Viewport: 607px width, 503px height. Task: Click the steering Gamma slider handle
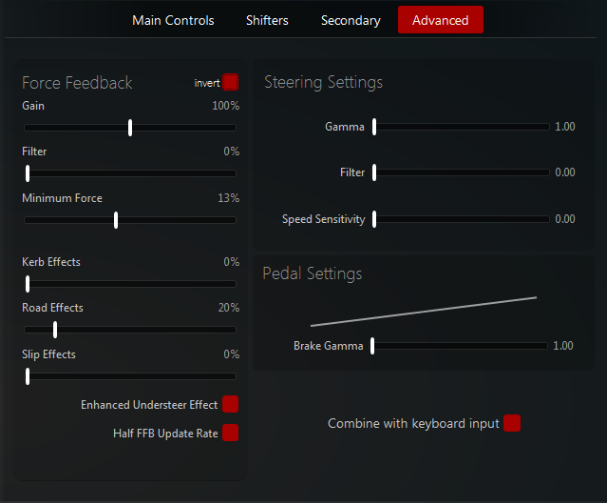pos(374,127)
